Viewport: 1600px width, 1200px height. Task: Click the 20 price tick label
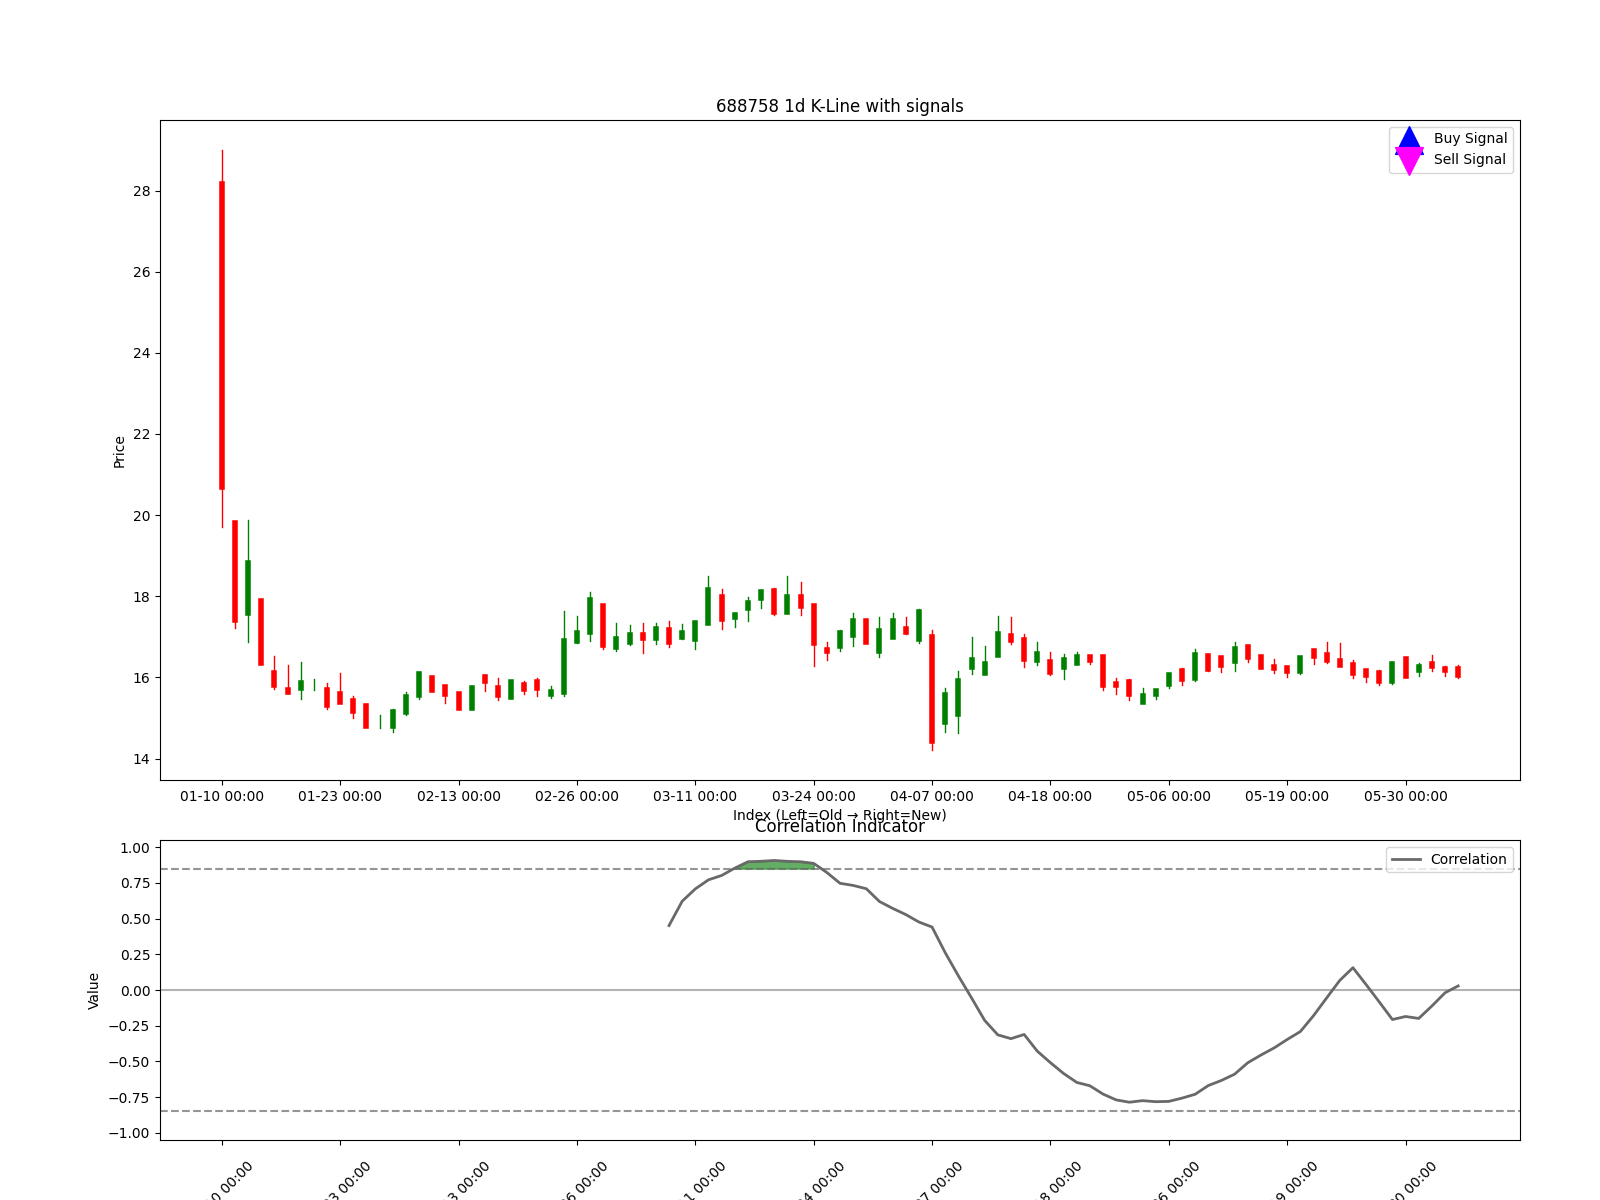[x=142, y=516]
